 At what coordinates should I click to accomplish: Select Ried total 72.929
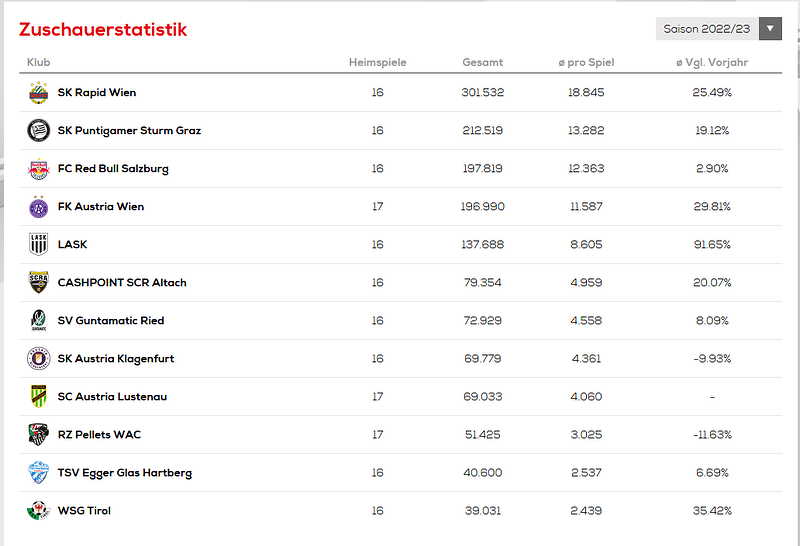483,320
